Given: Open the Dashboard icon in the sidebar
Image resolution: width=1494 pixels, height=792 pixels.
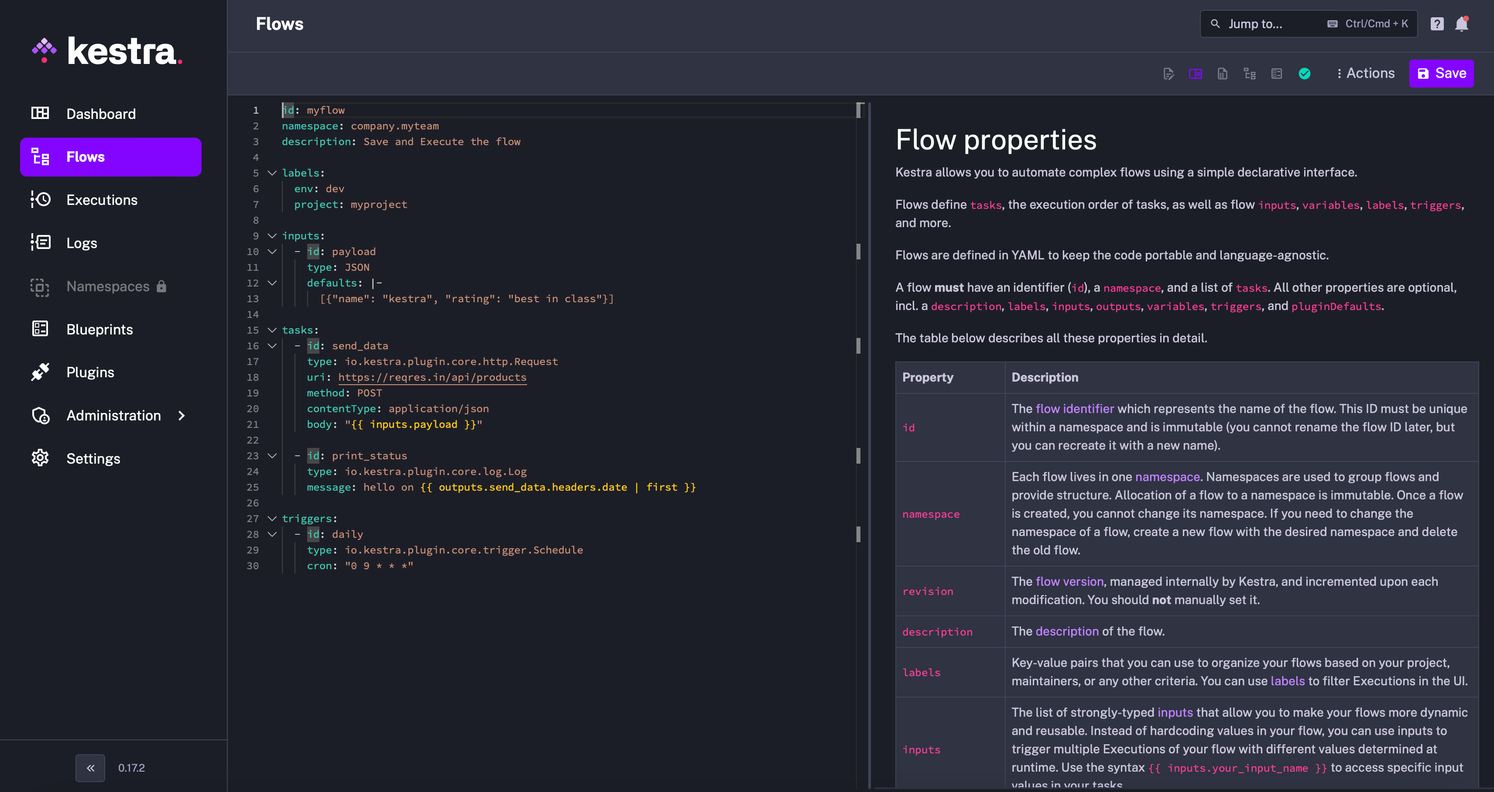Looking at the screenshot, I should (x=40, y=114).
